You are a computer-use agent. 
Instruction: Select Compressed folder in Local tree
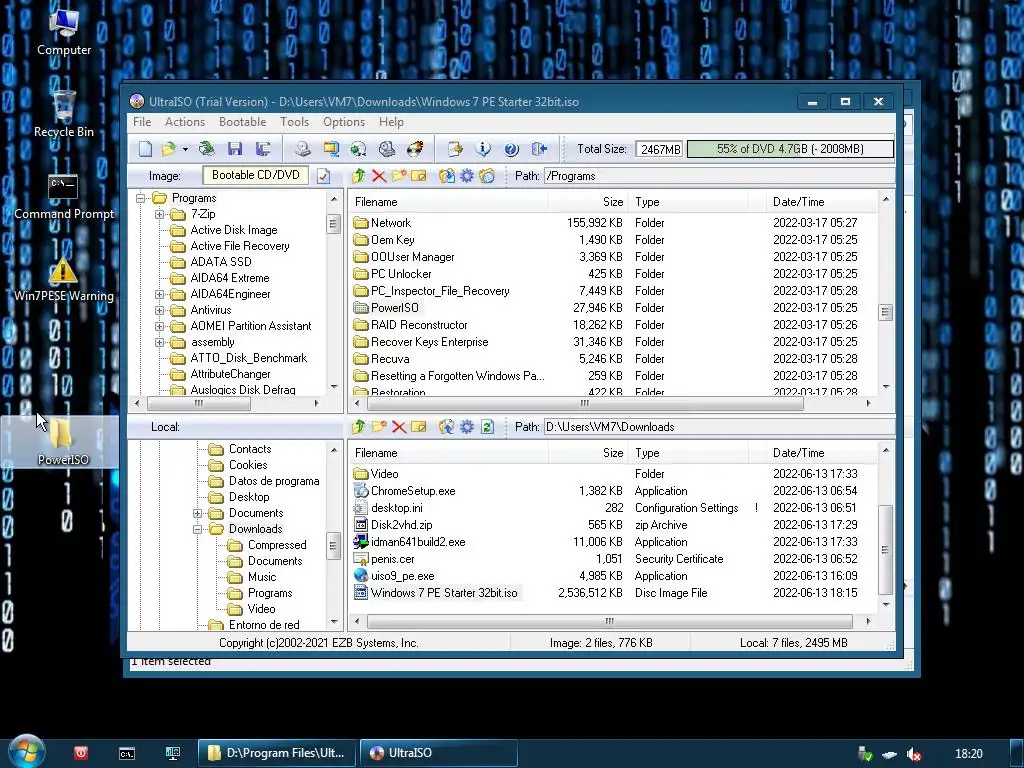277,545
